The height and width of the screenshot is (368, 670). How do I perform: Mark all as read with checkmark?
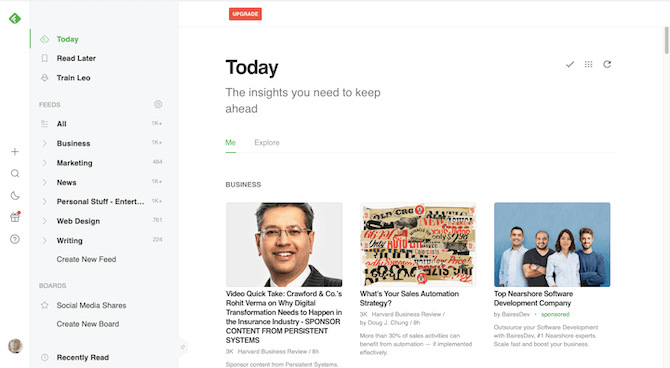tap(570, 65)
